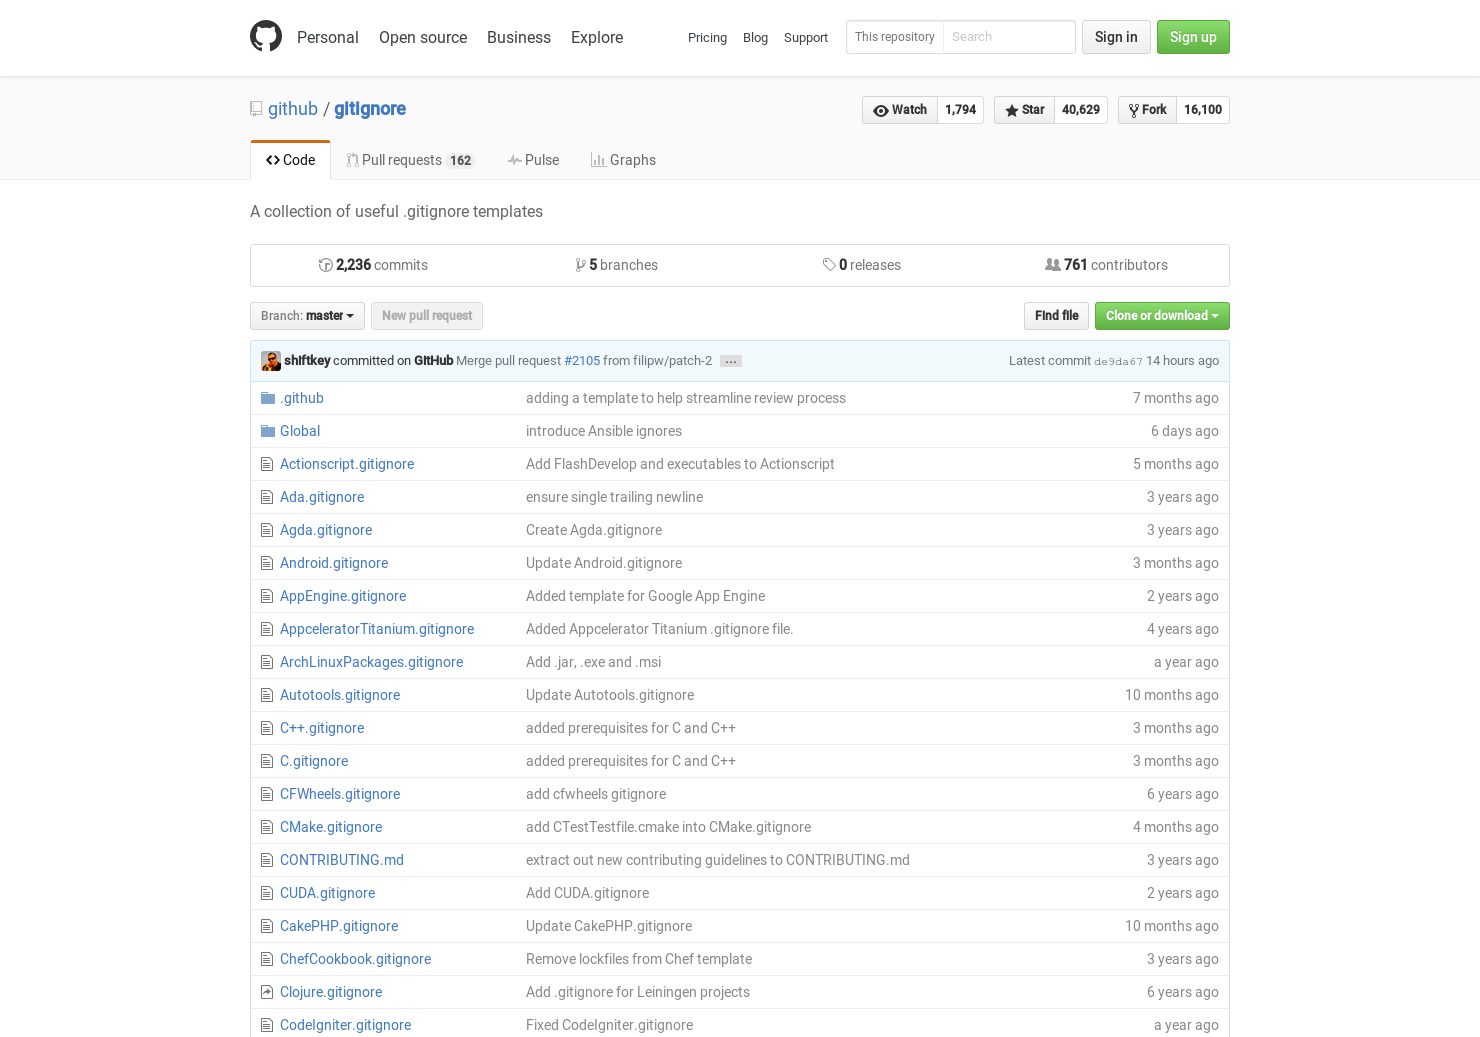Go to the Business page
The image size is (1480, 1037).
[519, 37]
